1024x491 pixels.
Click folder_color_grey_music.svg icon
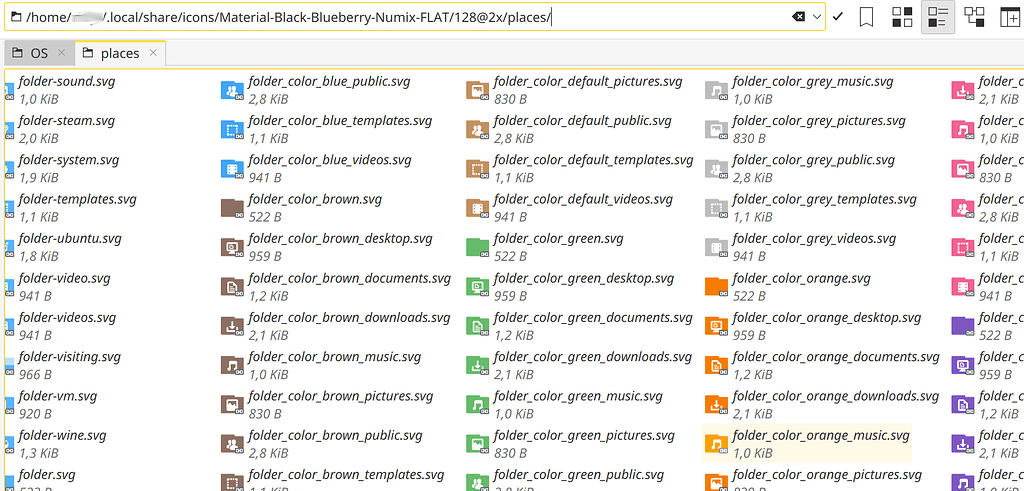[x=715, y=90]
